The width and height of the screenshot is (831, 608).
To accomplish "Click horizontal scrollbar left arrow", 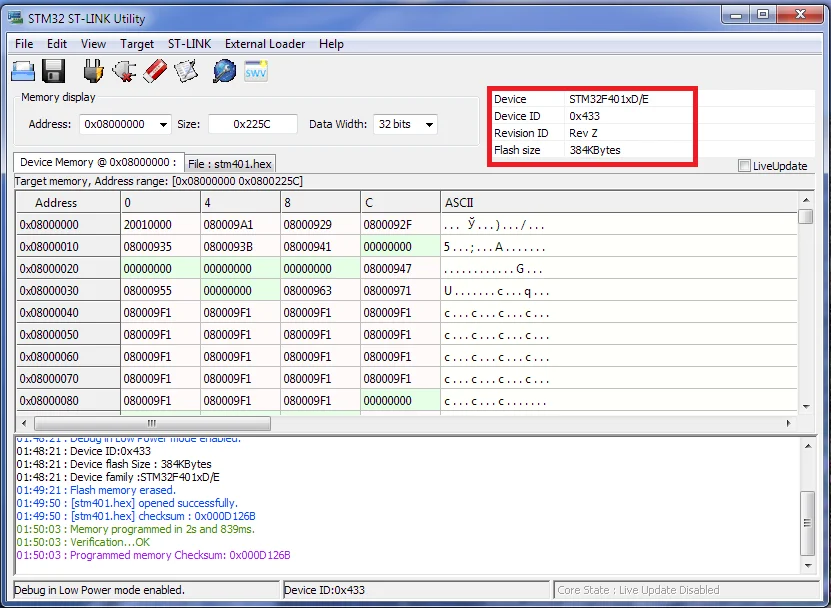I will pyautogui.click(x=23, y=423).
